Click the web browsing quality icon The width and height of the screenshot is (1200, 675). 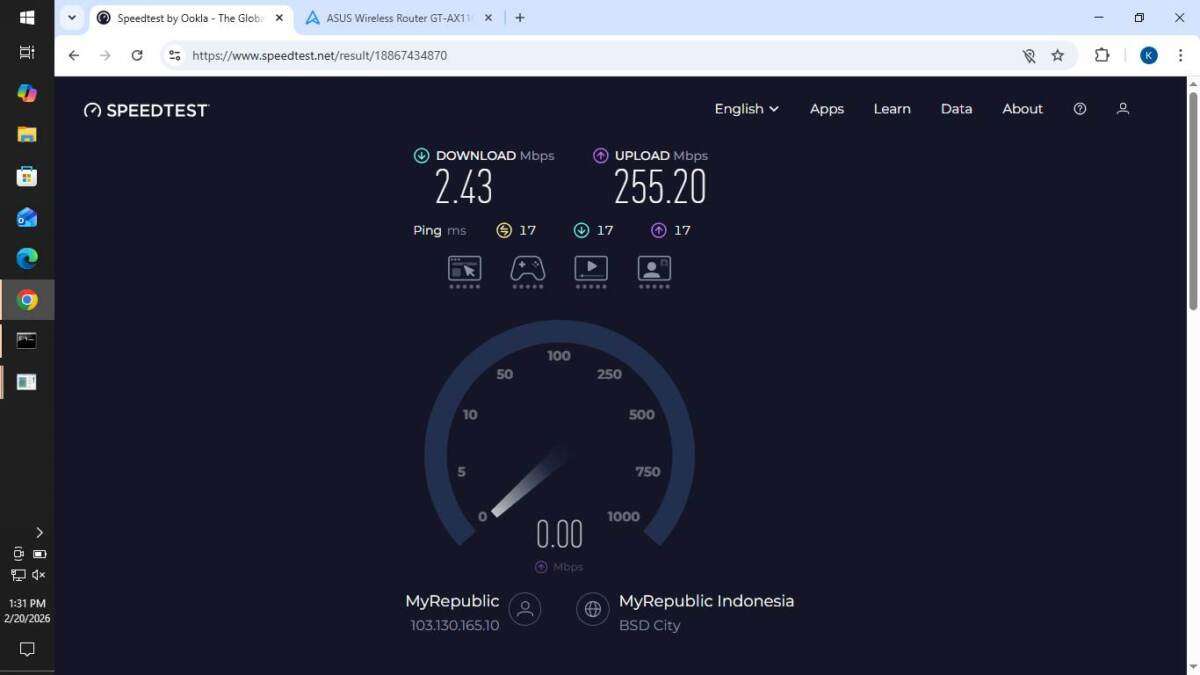464,268
